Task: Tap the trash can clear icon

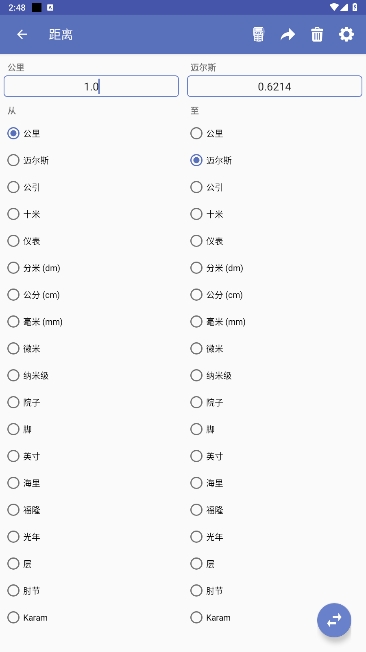Action: point(317,35)
